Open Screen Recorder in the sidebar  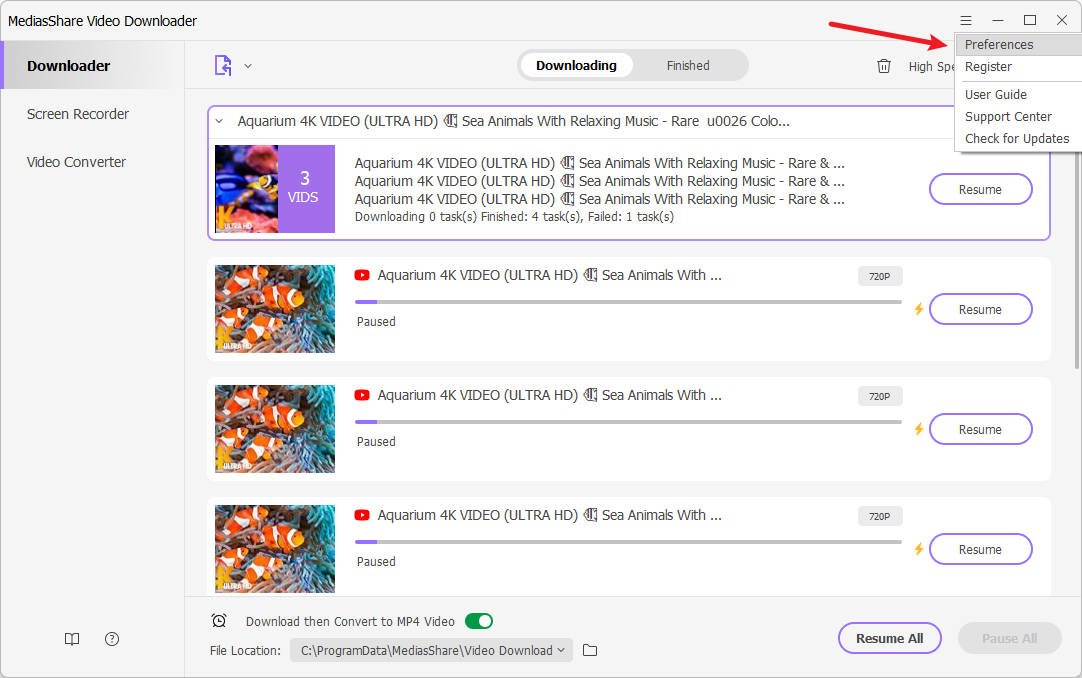(78, 114)
